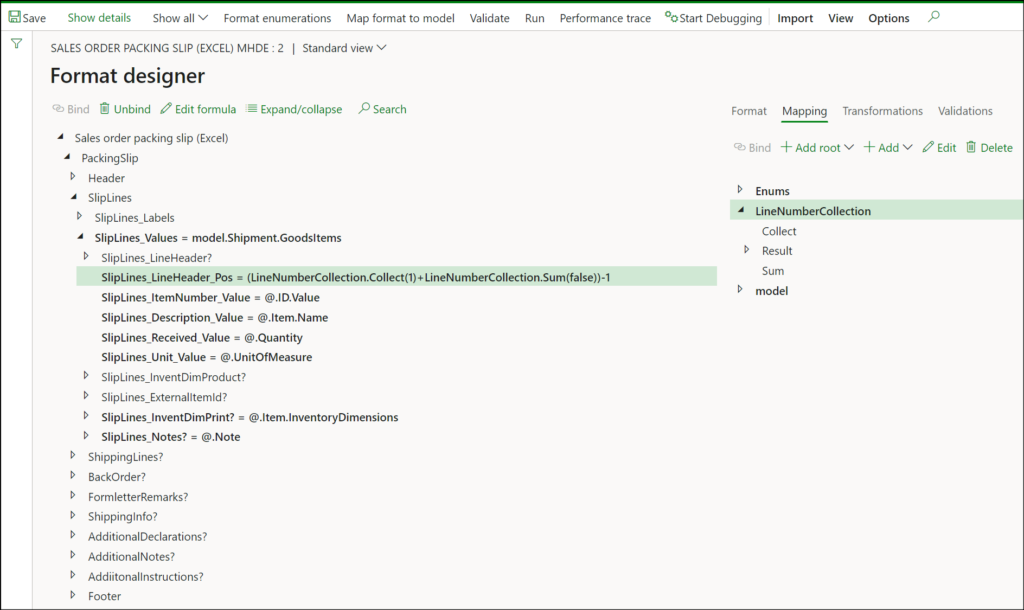The image size is (1024, 610).
Task: Click the Delete trash icon in Mapping pane
Action: coord(971,147)
